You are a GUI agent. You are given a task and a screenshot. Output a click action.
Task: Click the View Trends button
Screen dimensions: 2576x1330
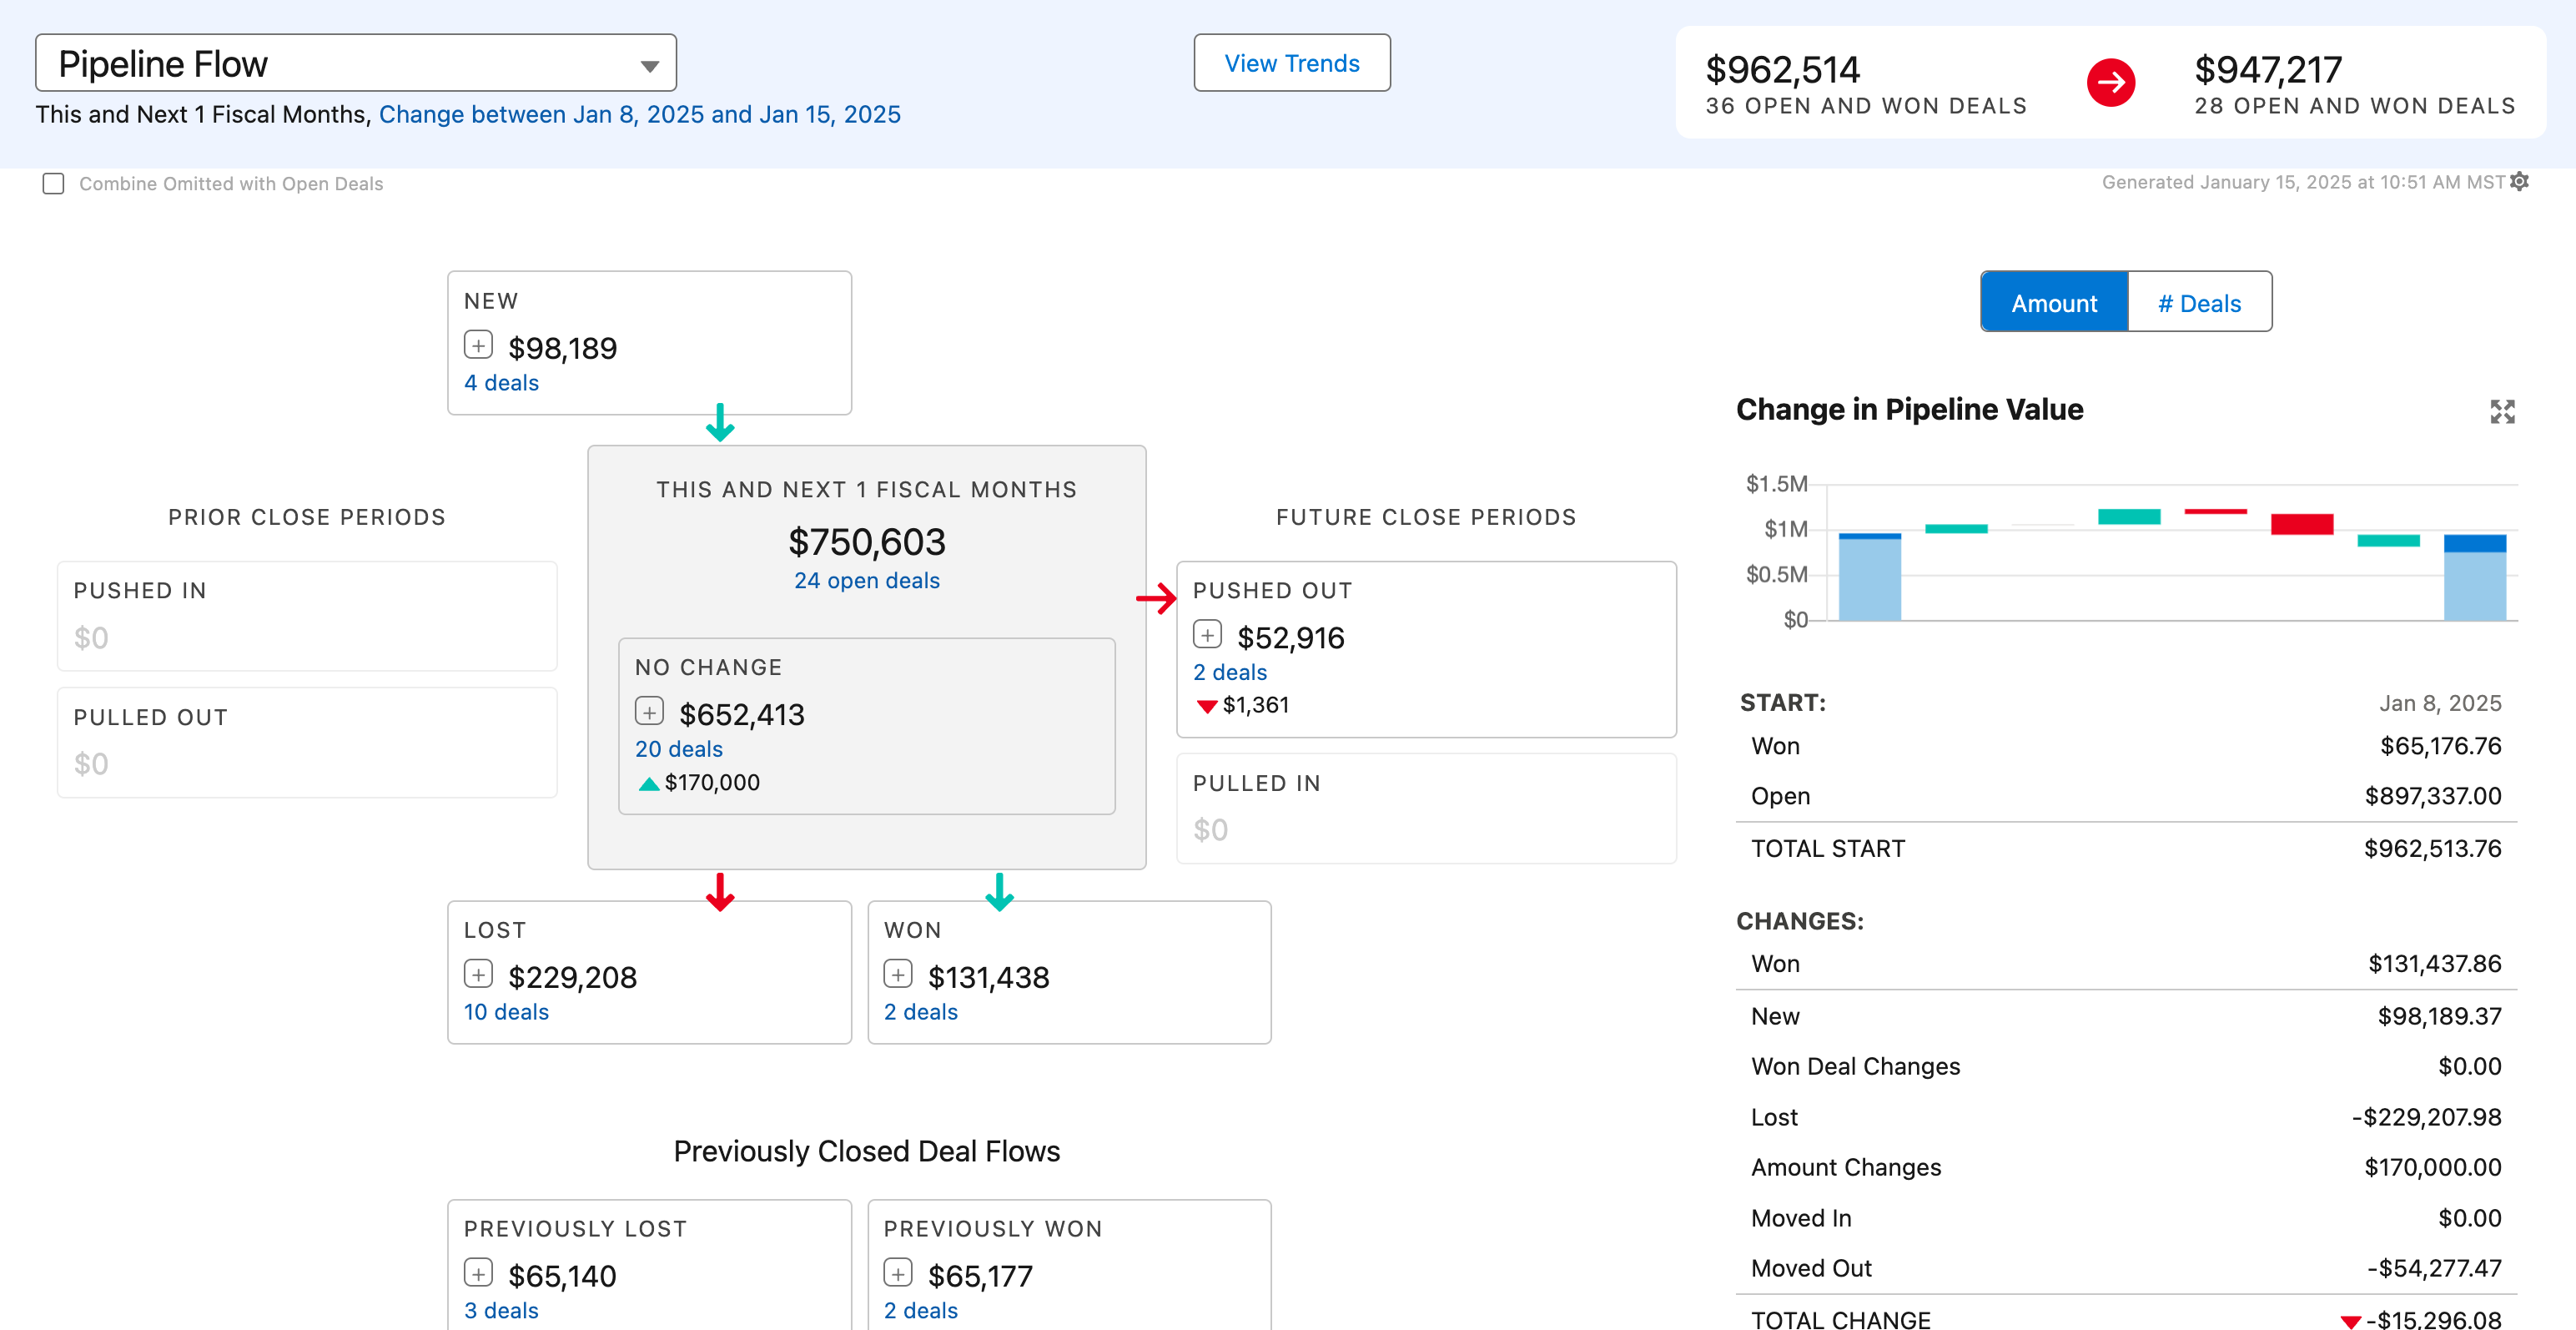(1291, 63)
